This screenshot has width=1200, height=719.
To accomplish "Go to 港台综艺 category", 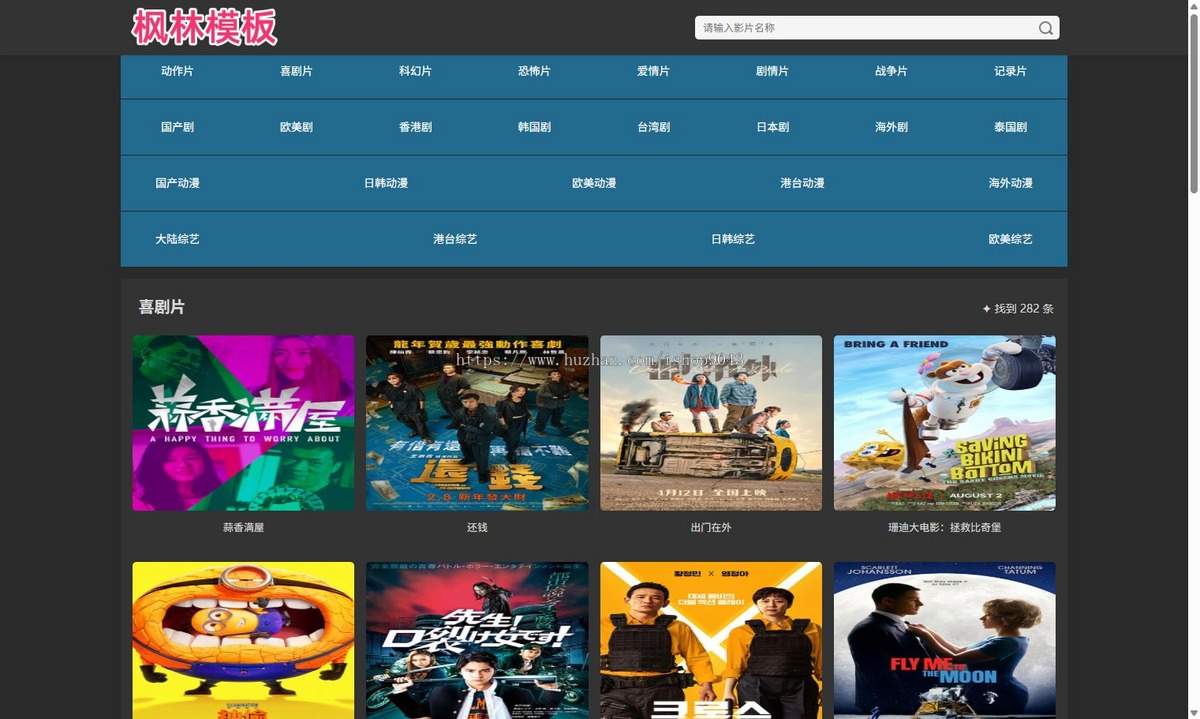I will 455,239.
